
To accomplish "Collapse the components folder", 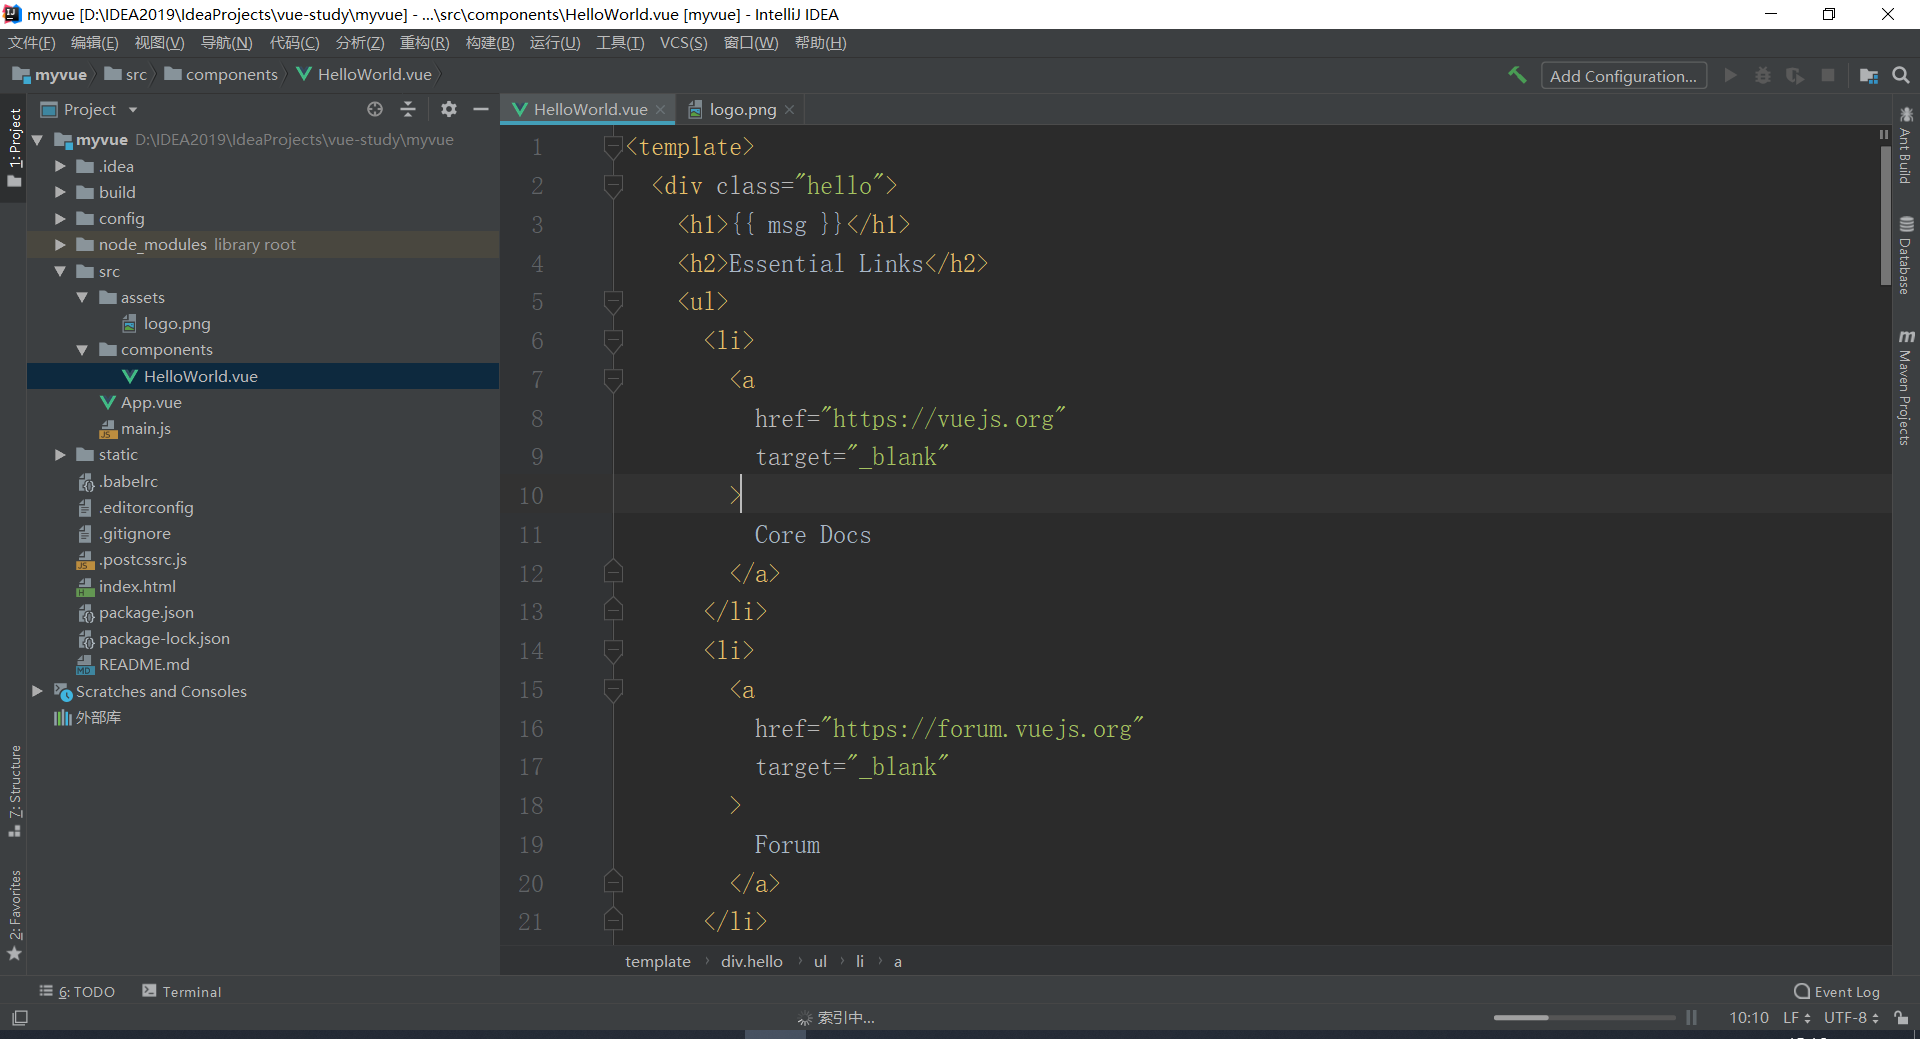I will click(82, 350).
